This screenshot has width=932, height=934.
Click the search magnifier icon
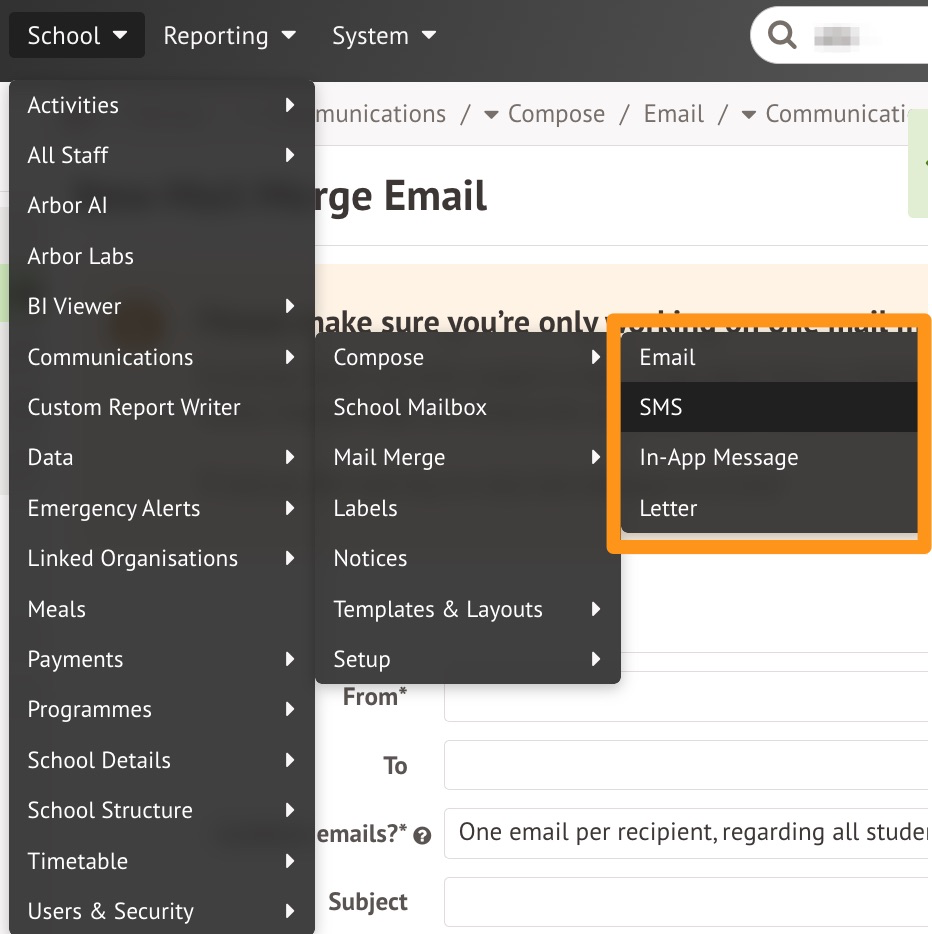pyautogui.click(x=782, y=36)
